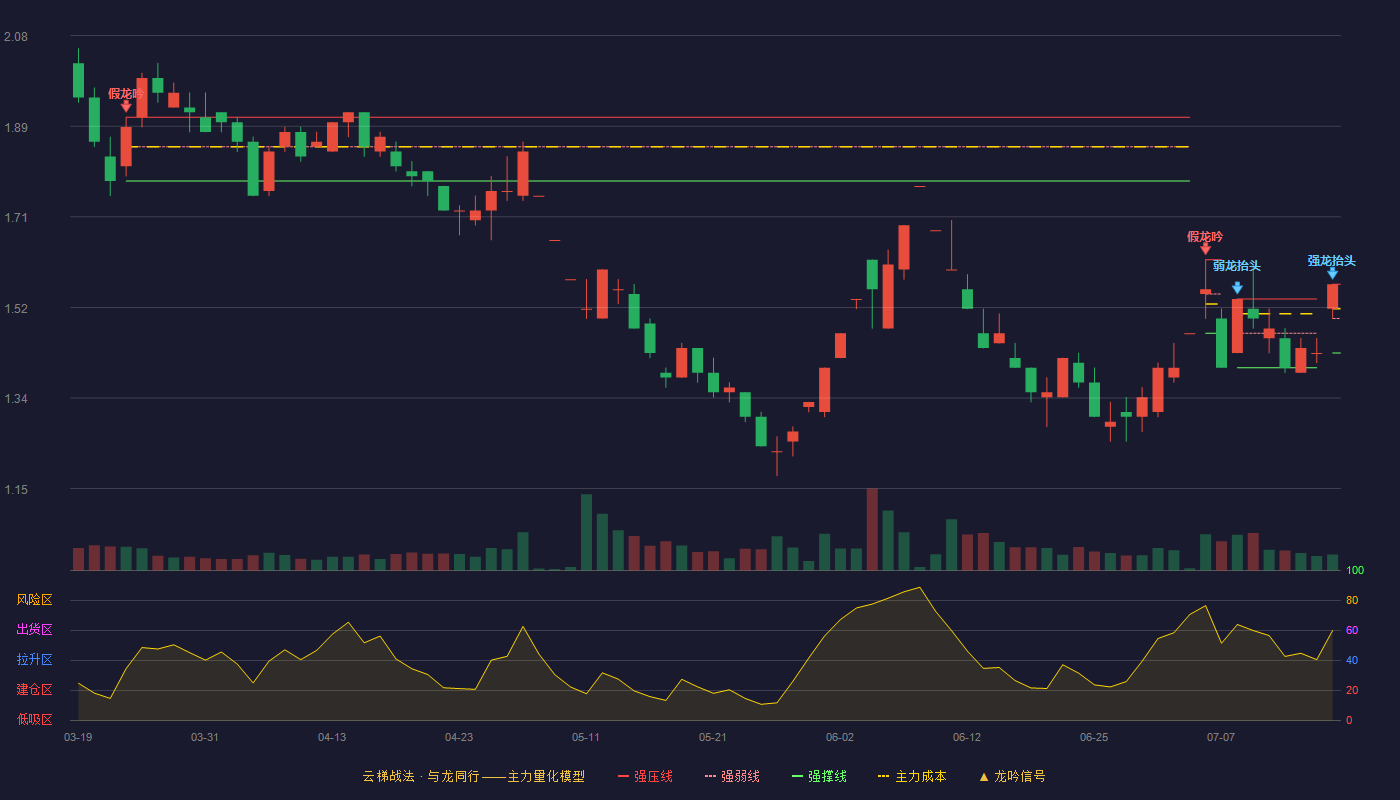Click the 1.34 price axis label

(16, 400)
